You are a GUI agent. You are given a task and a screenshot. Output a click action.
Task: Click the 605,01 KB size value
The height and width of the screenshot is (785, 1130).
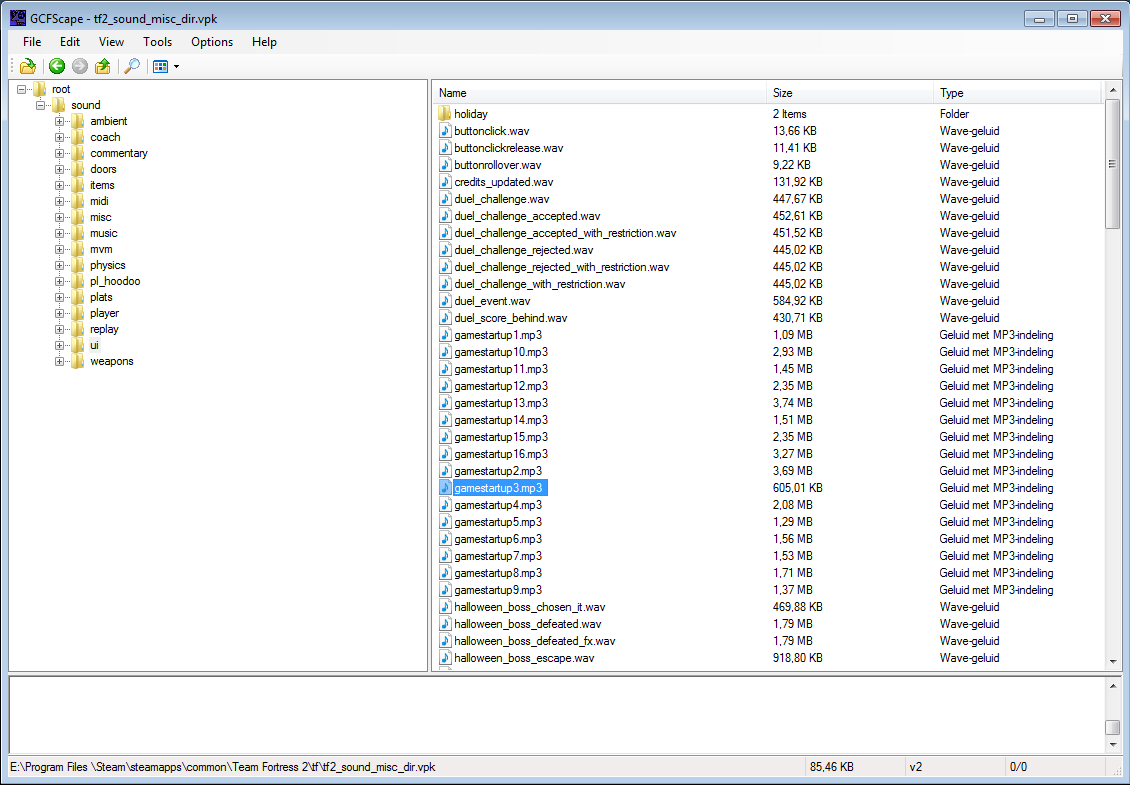point(797,488)
